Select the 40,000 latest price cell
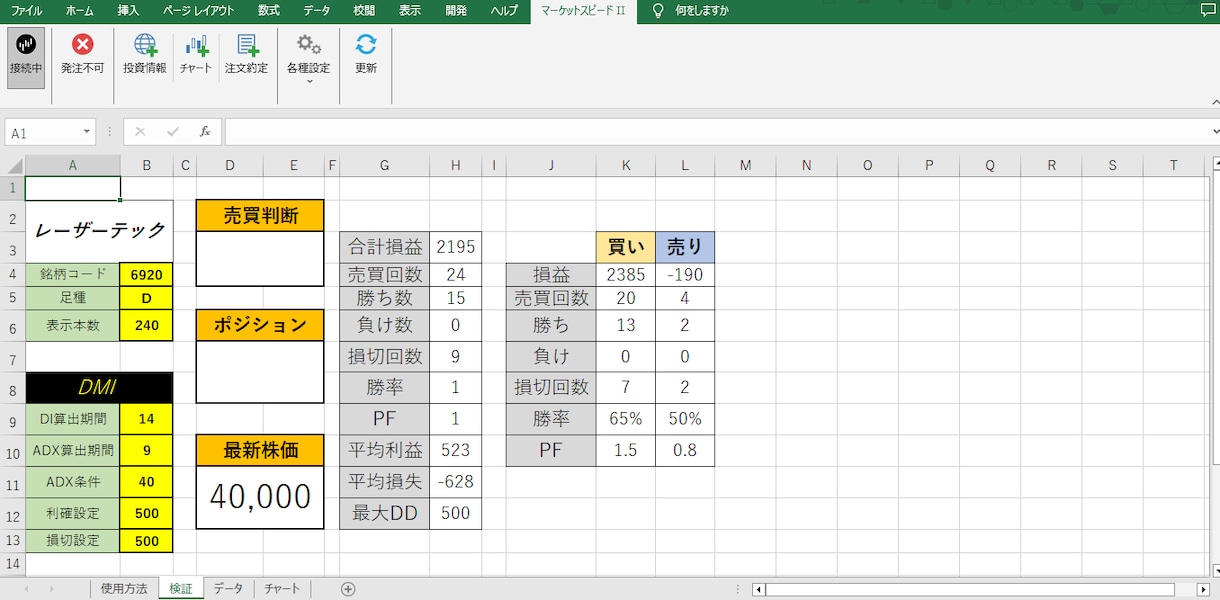The width and height of the screenshot is (1220, 600). click(260, 497)
